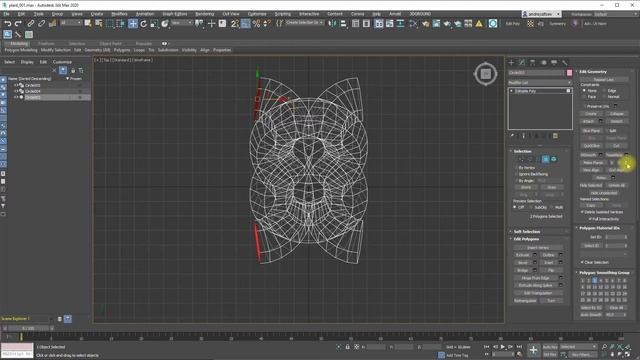The height and width of the screenshot is (360, 640).
Task: Toggle the Angle Snap icon
Action: point(245,24)
